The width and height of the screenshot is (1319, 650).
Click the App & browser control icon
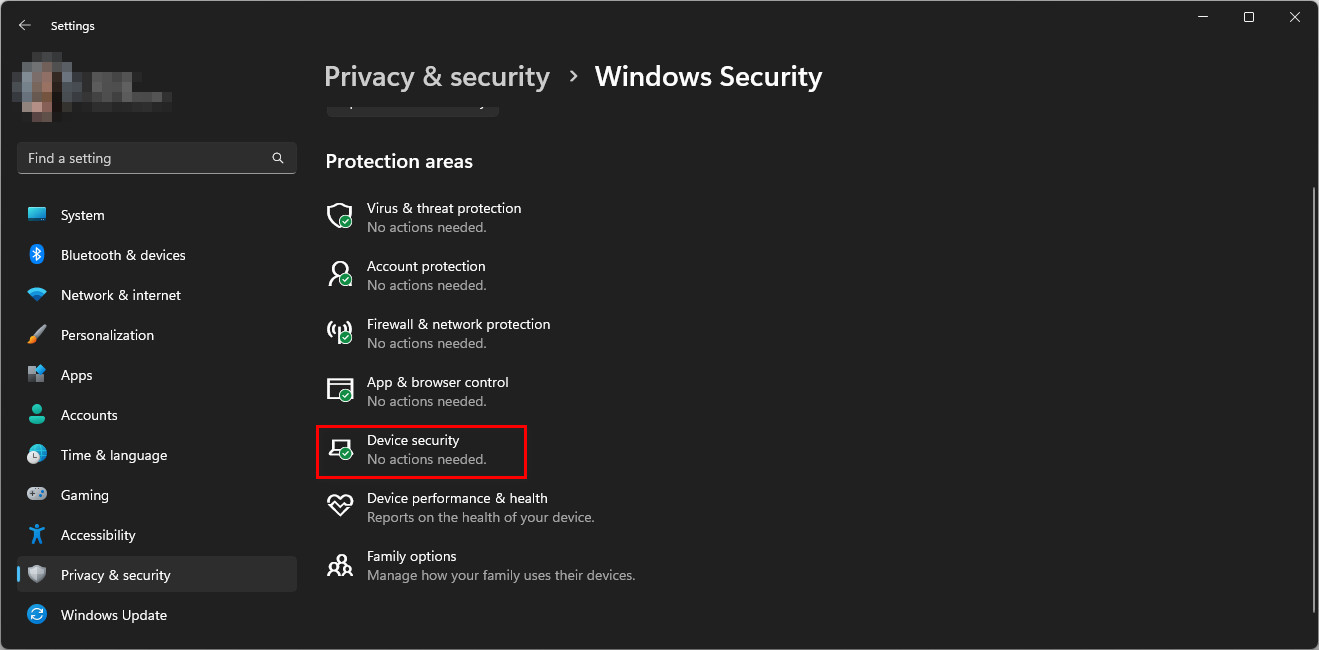340,390
